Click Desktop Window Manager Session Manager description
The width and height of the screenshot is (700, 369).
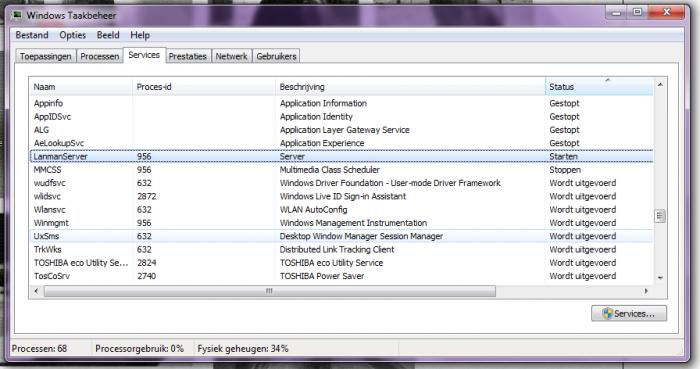(361, 236)
